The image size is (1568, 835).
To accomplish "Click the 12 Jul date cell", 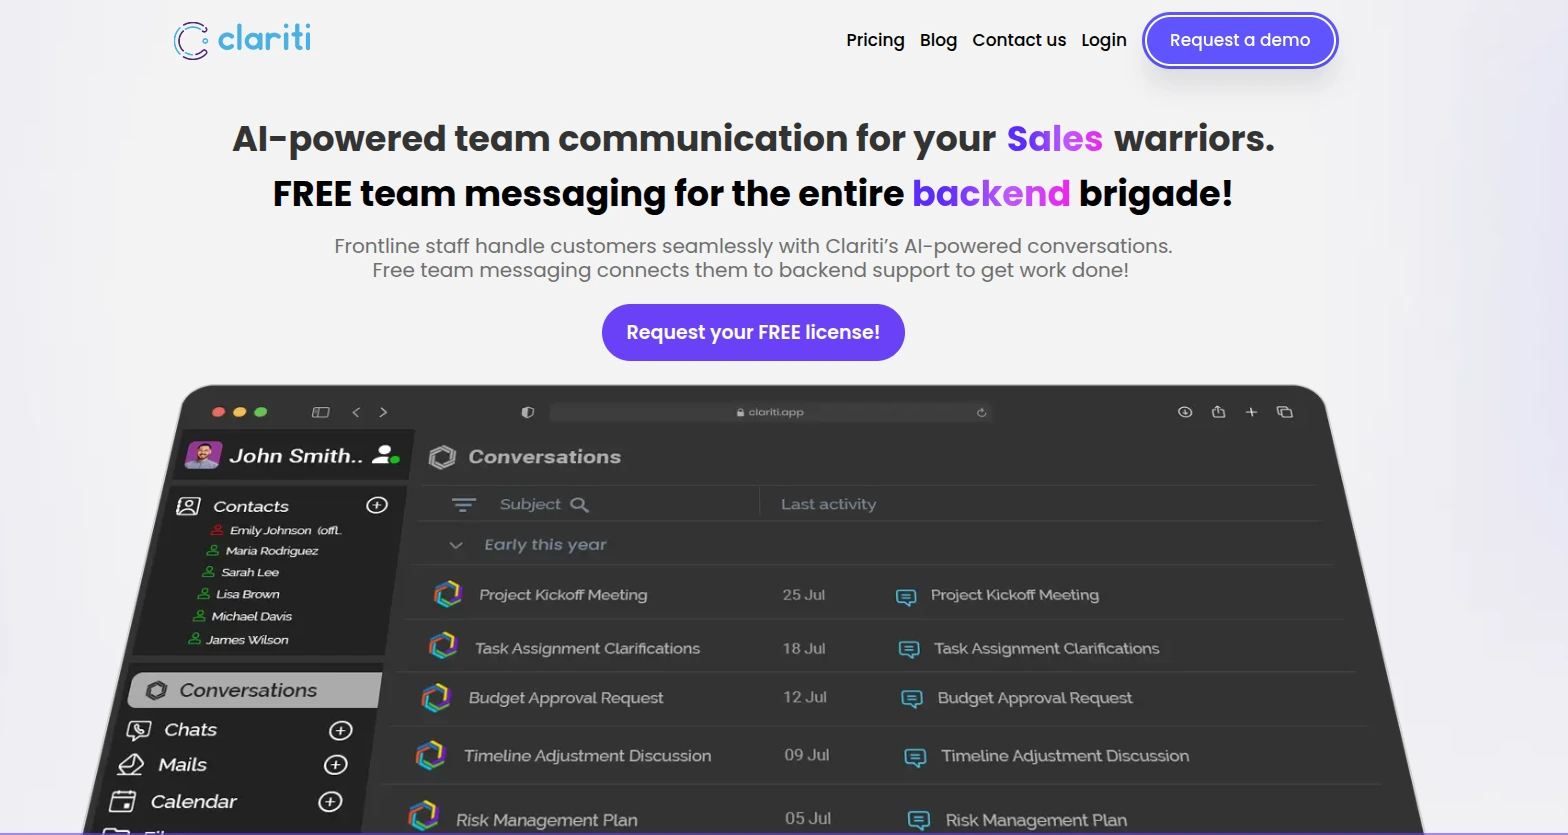I will pos(805,697).
